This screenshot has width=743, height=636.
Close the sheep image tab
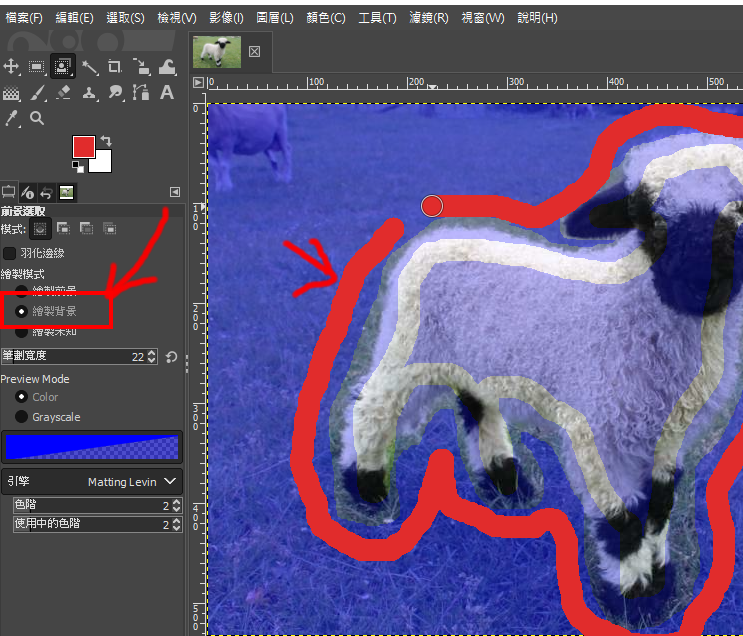point(254,52)
